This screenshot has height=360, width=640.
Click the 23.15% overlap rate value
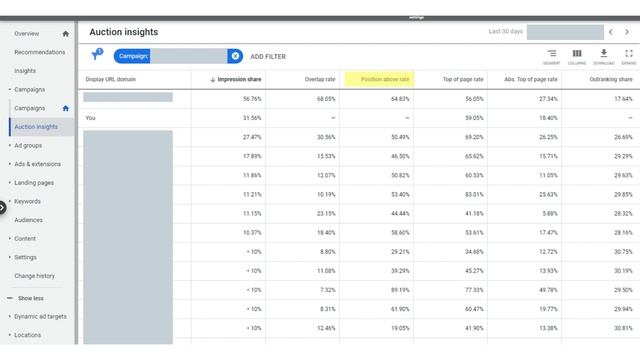(326, 213)
